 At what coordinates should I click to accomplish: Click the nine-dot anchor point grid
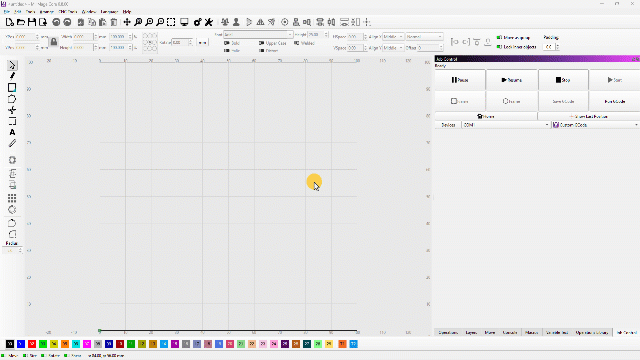pyautogui.click(x=150, y=42)
